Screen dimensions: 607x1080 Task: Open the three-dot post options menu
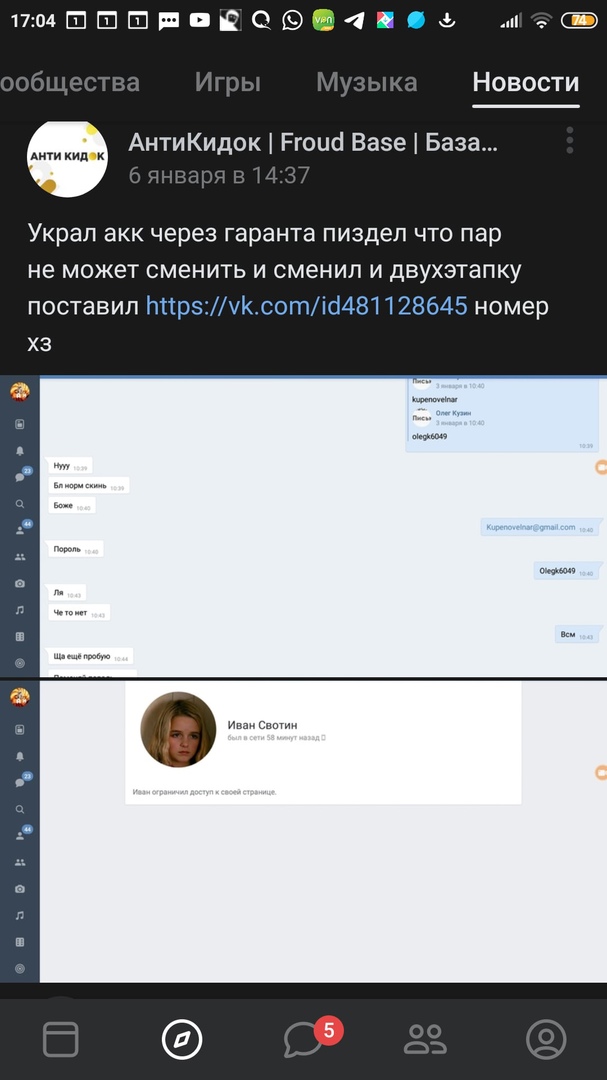pyautogui.click(x=569, y=141)
